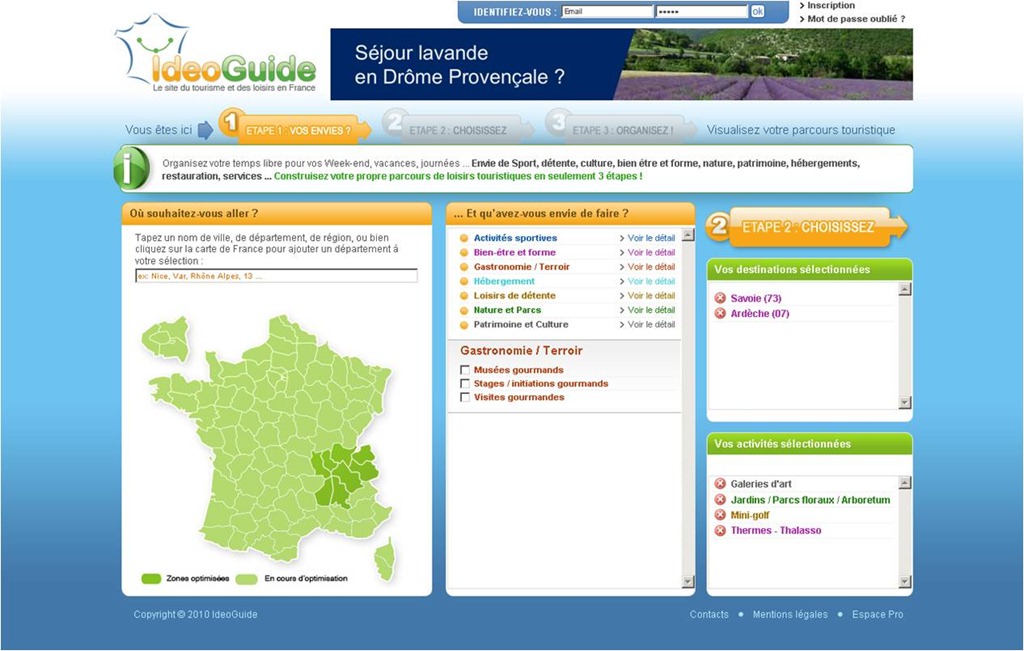Delete Jardins / Parcs floraux entry icon
The image size is (1024, 651).
point(720,500)
